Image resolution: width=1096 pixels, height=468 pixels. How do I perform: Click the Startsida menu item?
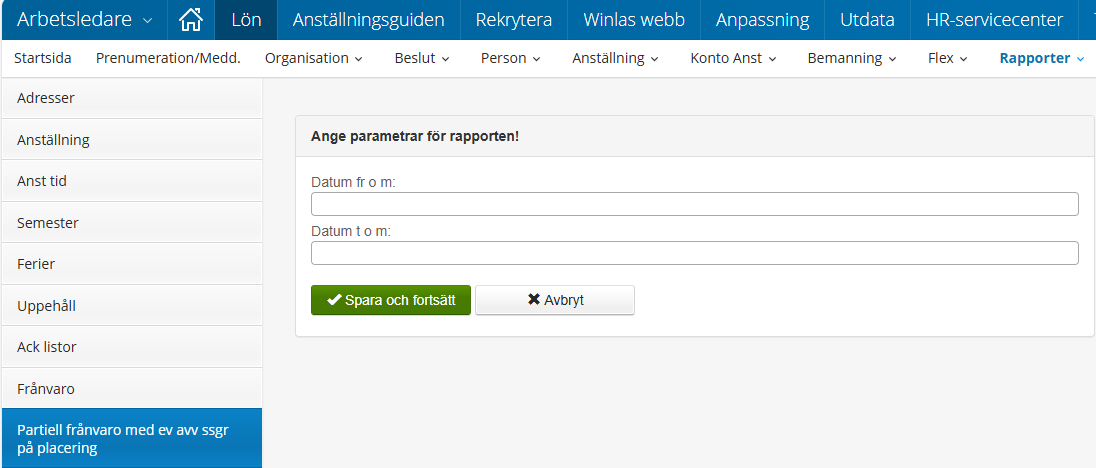click(x=42, y=59)
